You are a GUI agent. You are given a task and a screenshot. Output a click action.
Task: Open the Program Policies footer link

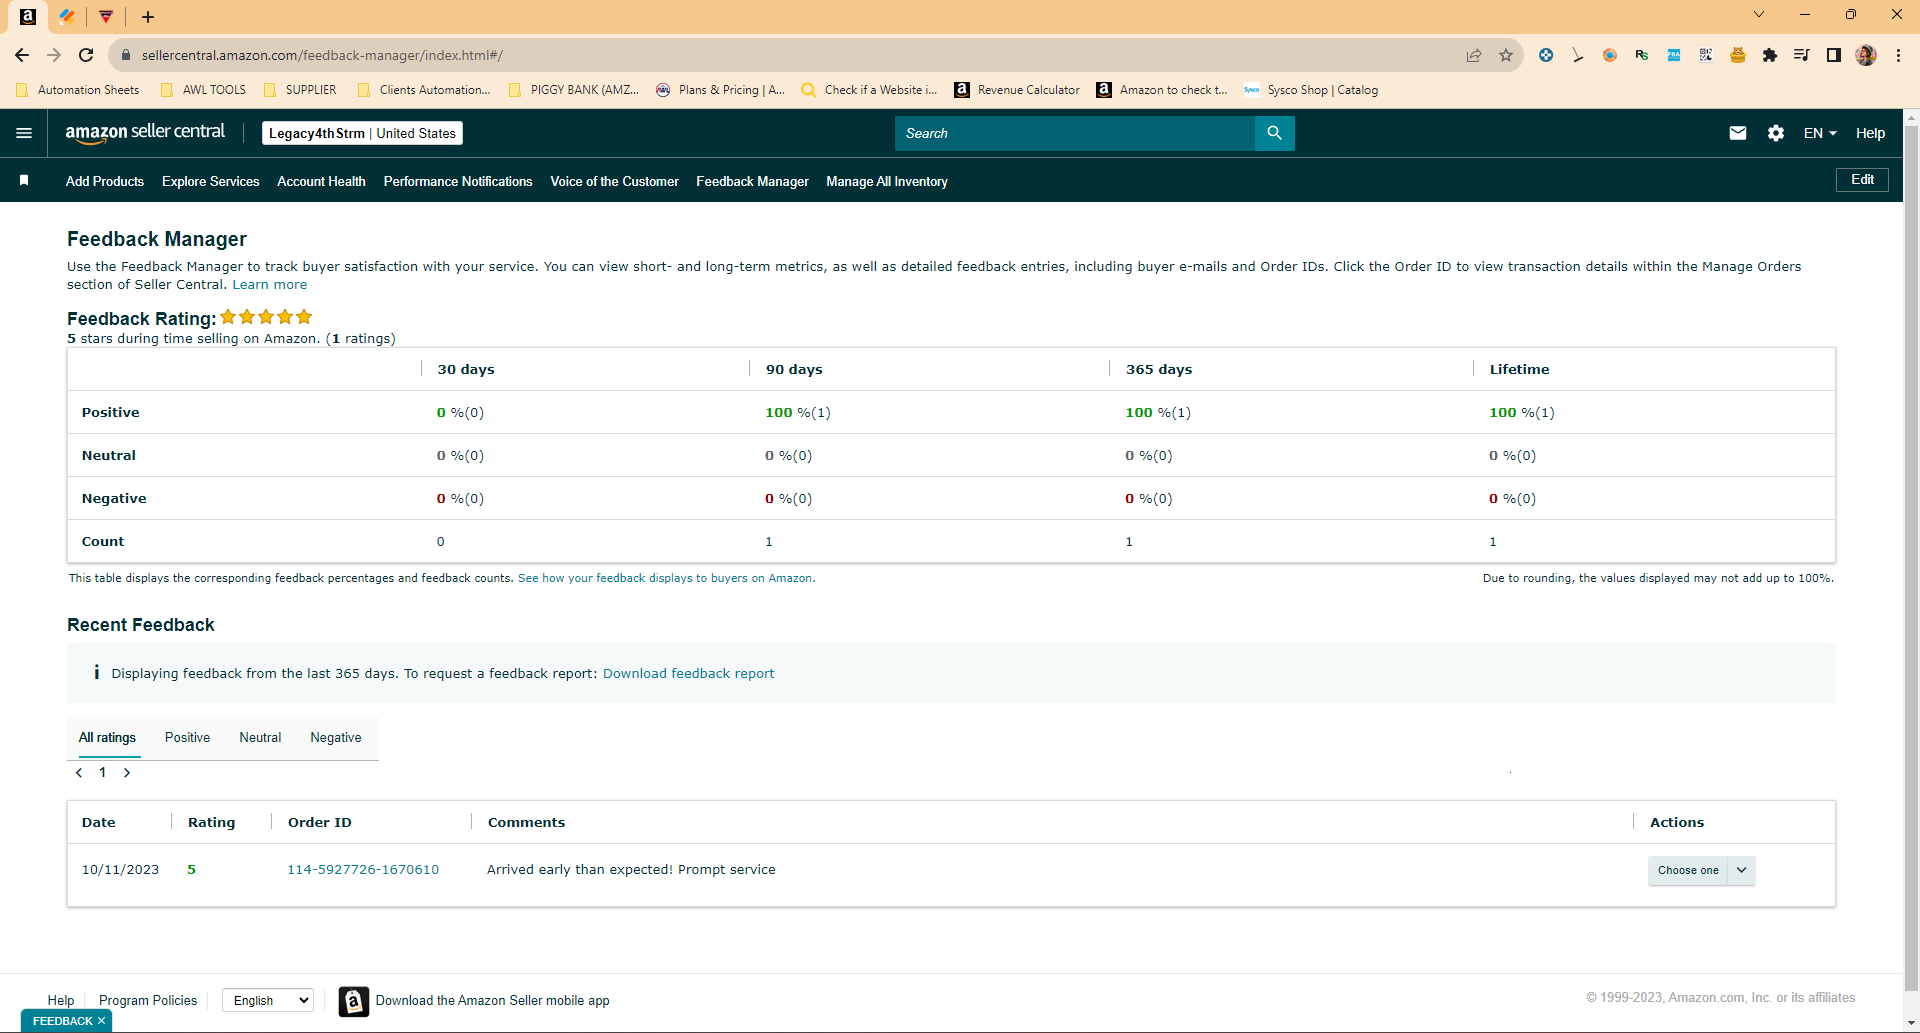[x=148, y=1000]
